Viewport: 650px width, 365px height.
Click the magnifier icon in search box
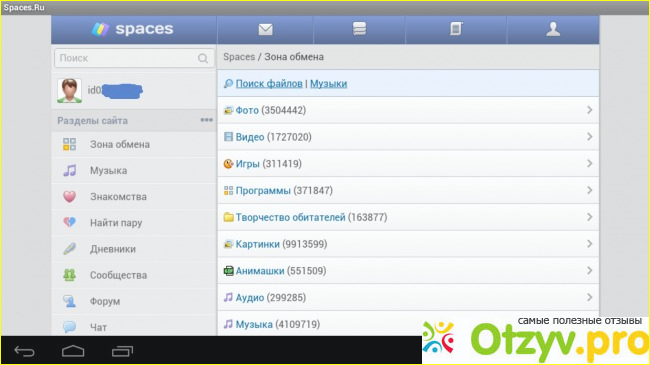pos(203,58)
